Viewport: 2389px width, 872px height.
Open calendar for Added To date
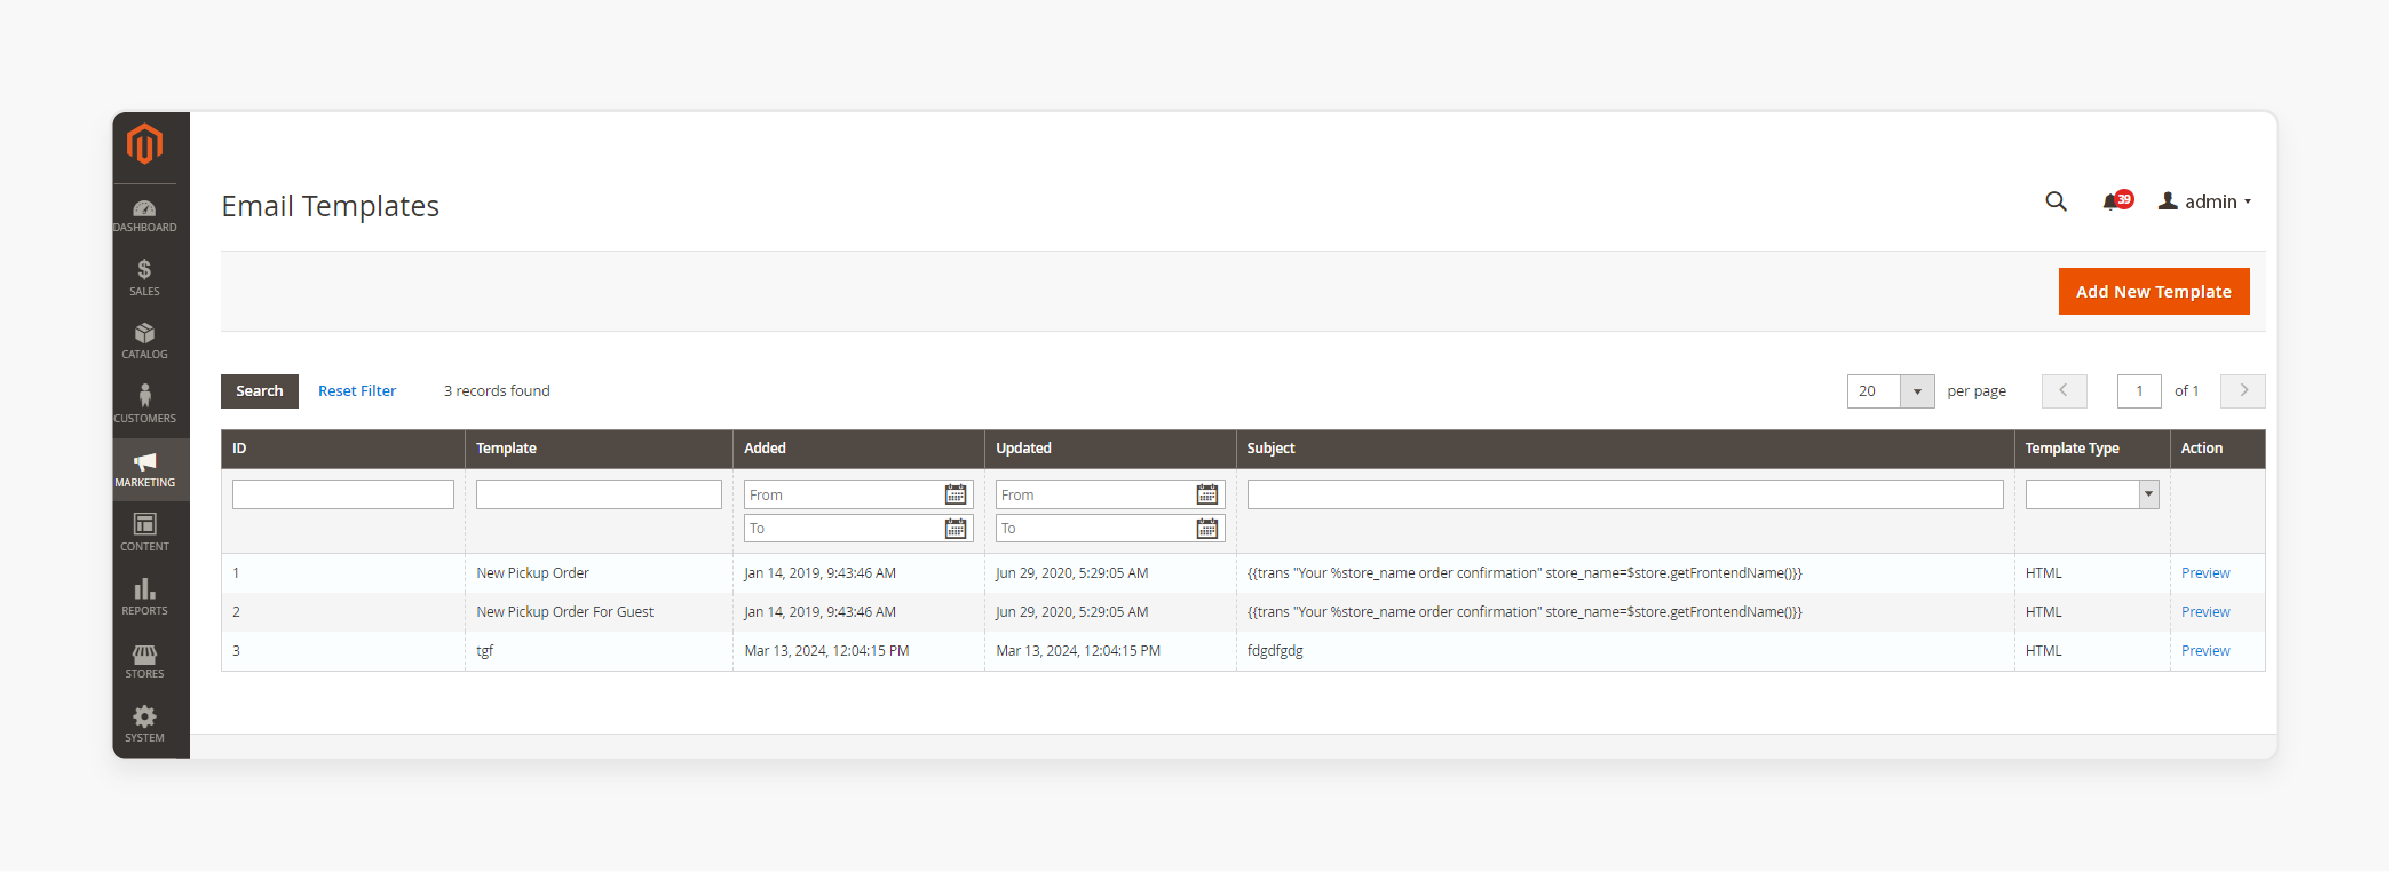(956, 528)
